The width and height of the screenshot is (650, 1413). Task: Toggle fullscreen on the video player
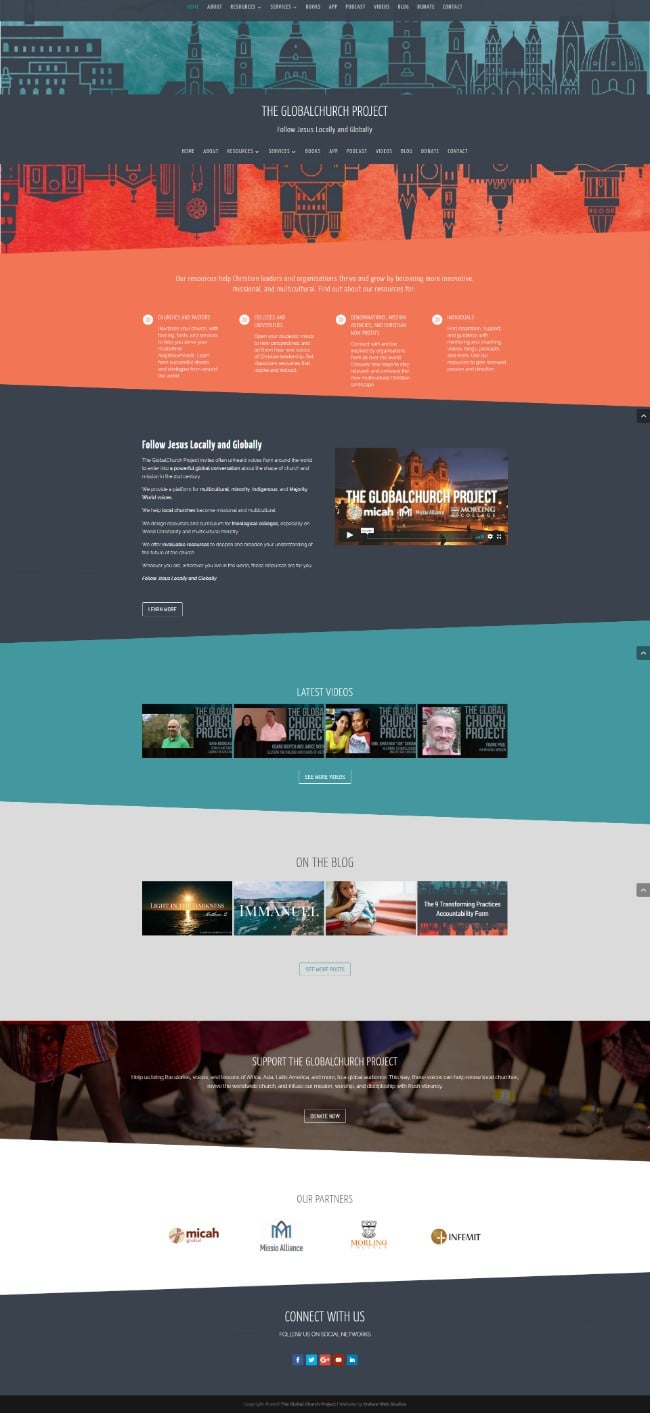(x=500, y=536)
